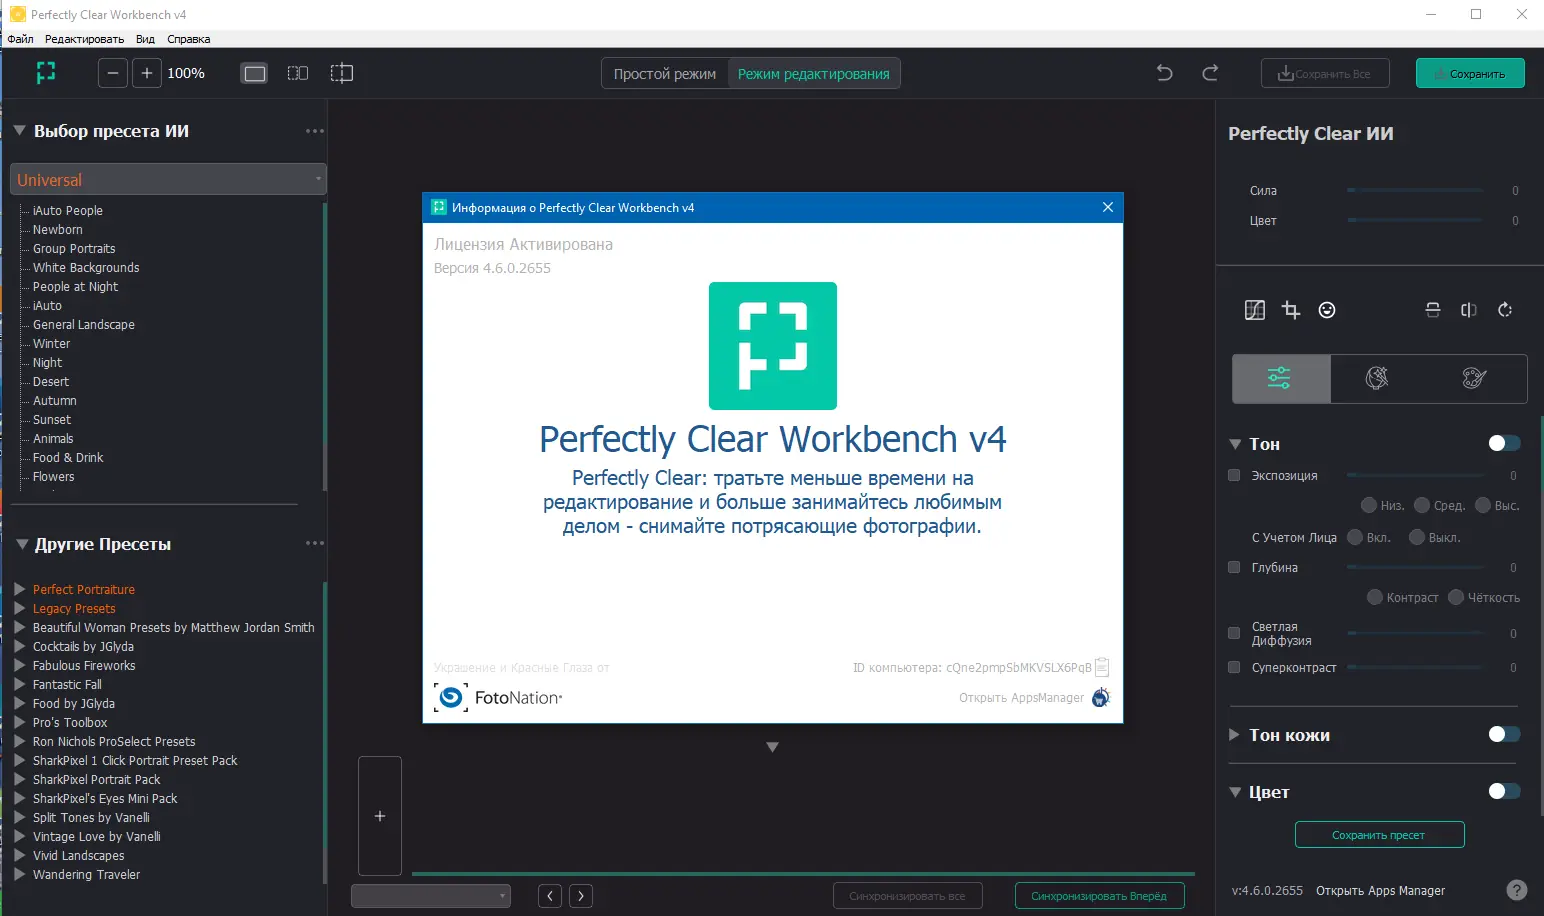The height and width of the screenshot is (916, 1544).
Task: Collapse the Выбор пресета ИИ section
Action: pyautogui.click(x=19, y=131)
